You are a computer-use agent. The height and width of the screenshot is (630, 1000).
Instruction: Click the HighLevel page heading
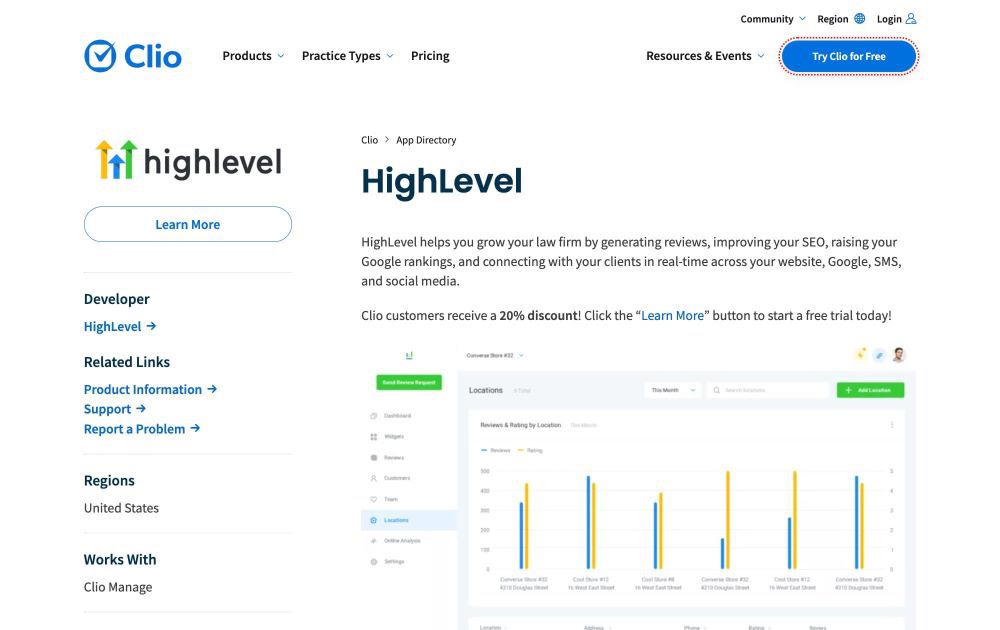click(x=441, y=181)
